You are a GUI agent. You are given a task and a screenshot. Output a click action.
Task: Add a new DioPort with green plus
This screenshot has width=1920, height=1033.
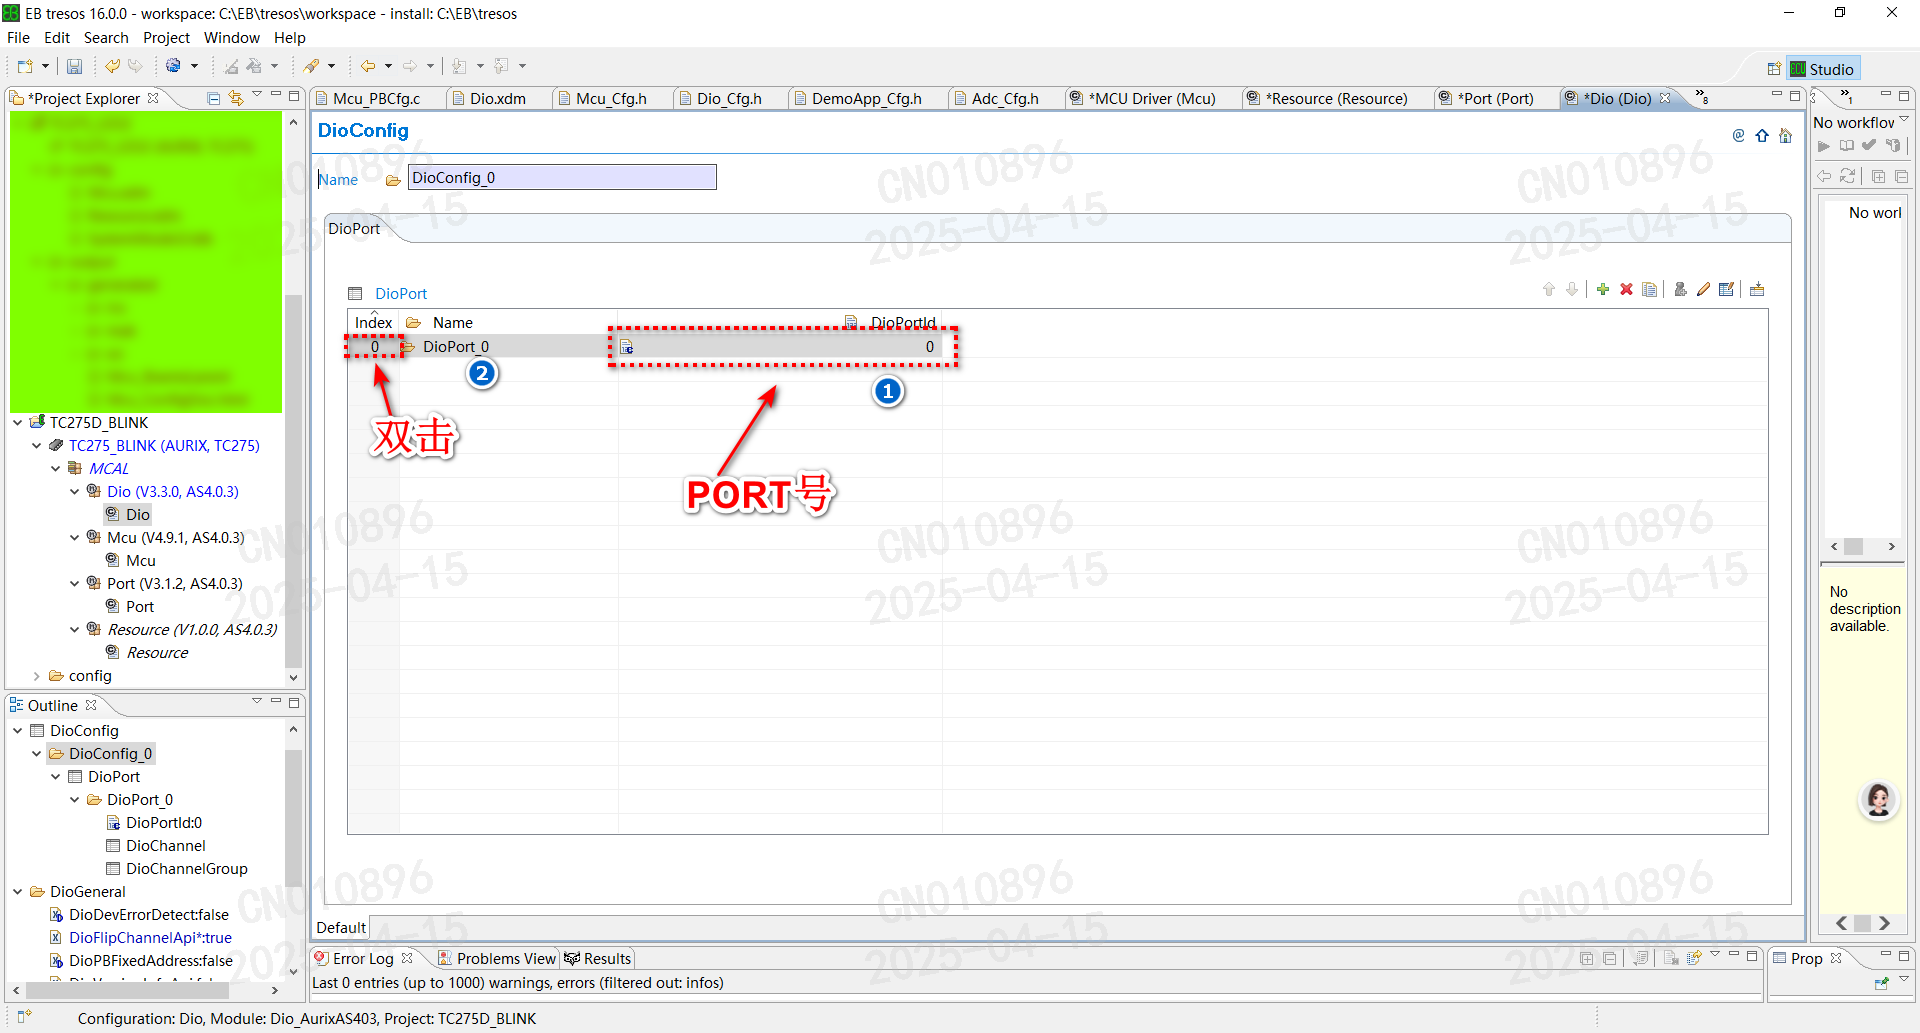(1603, 290)
